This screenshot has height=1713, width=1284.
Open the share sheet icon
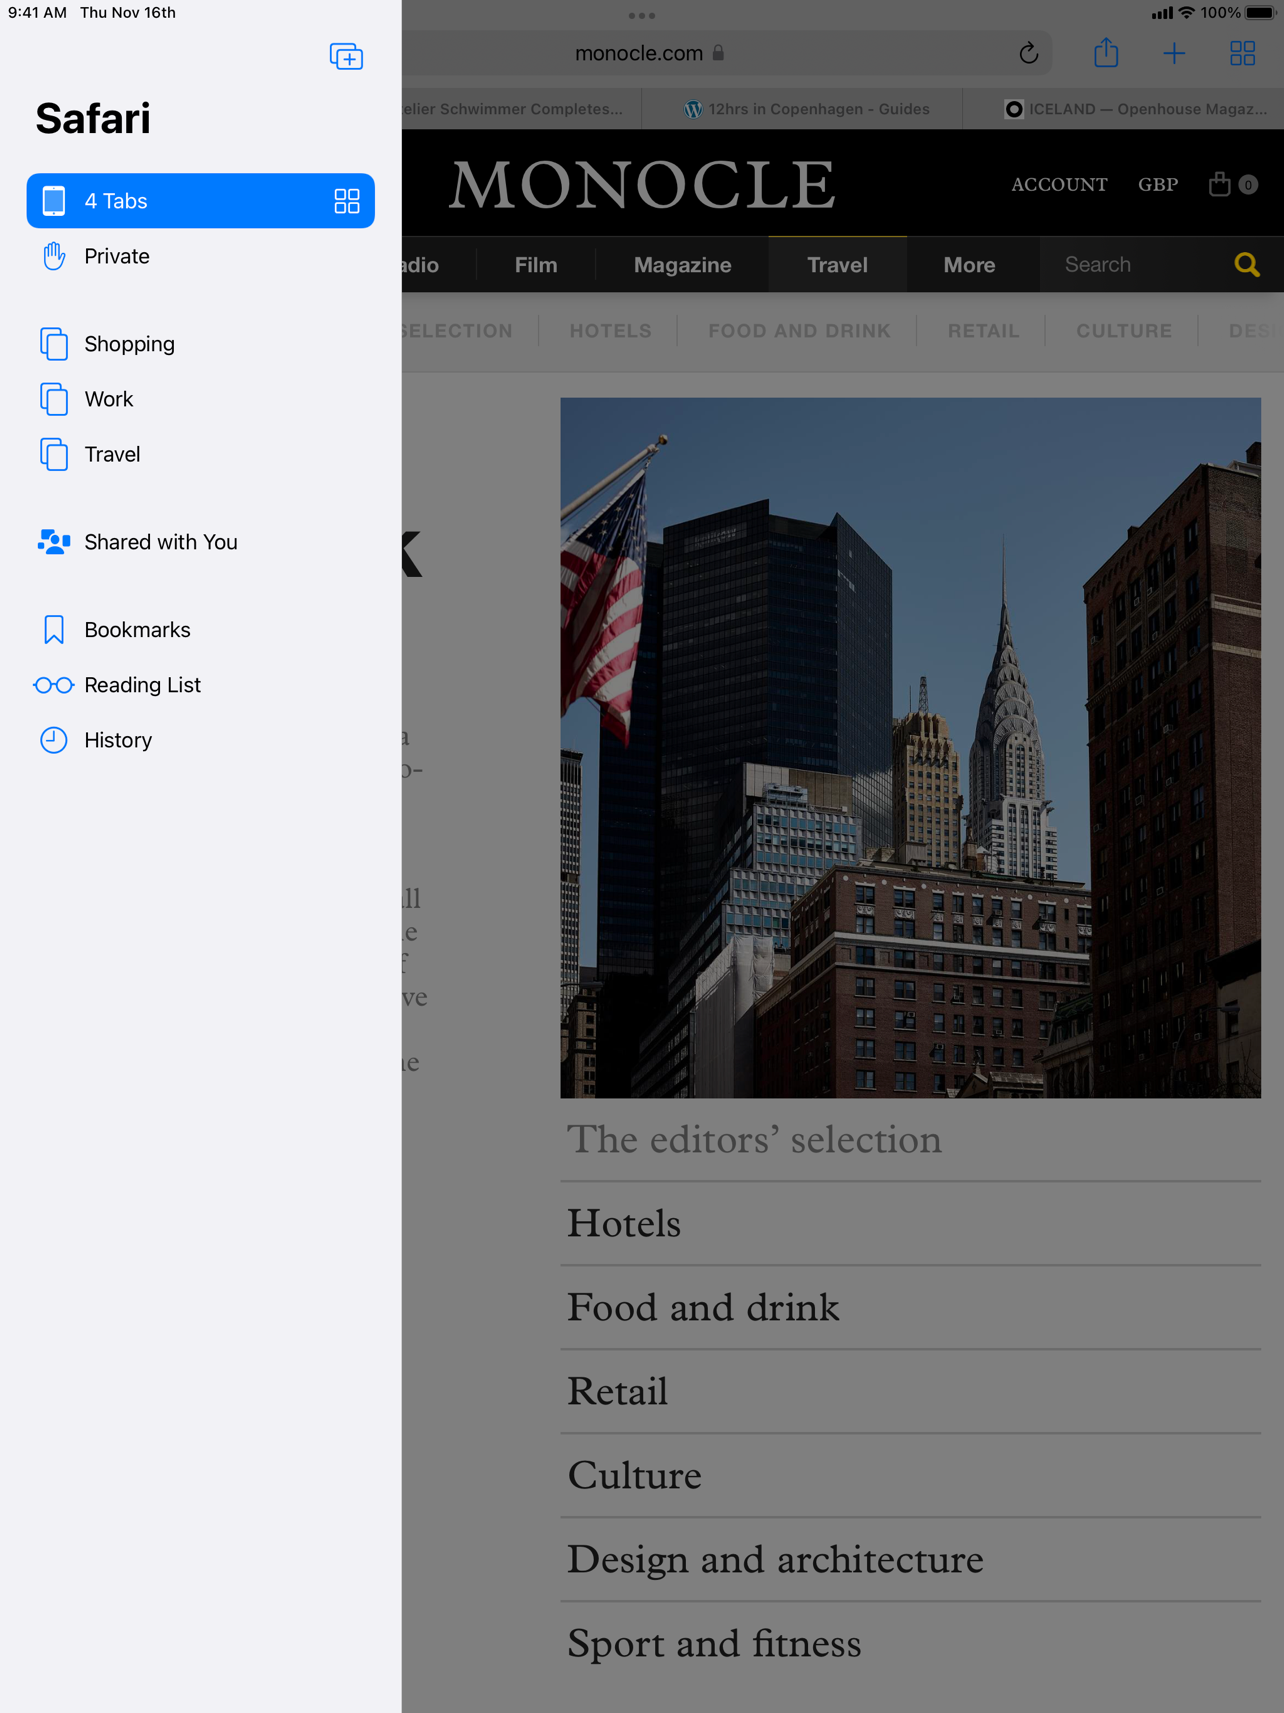[x=1106, y=53]
